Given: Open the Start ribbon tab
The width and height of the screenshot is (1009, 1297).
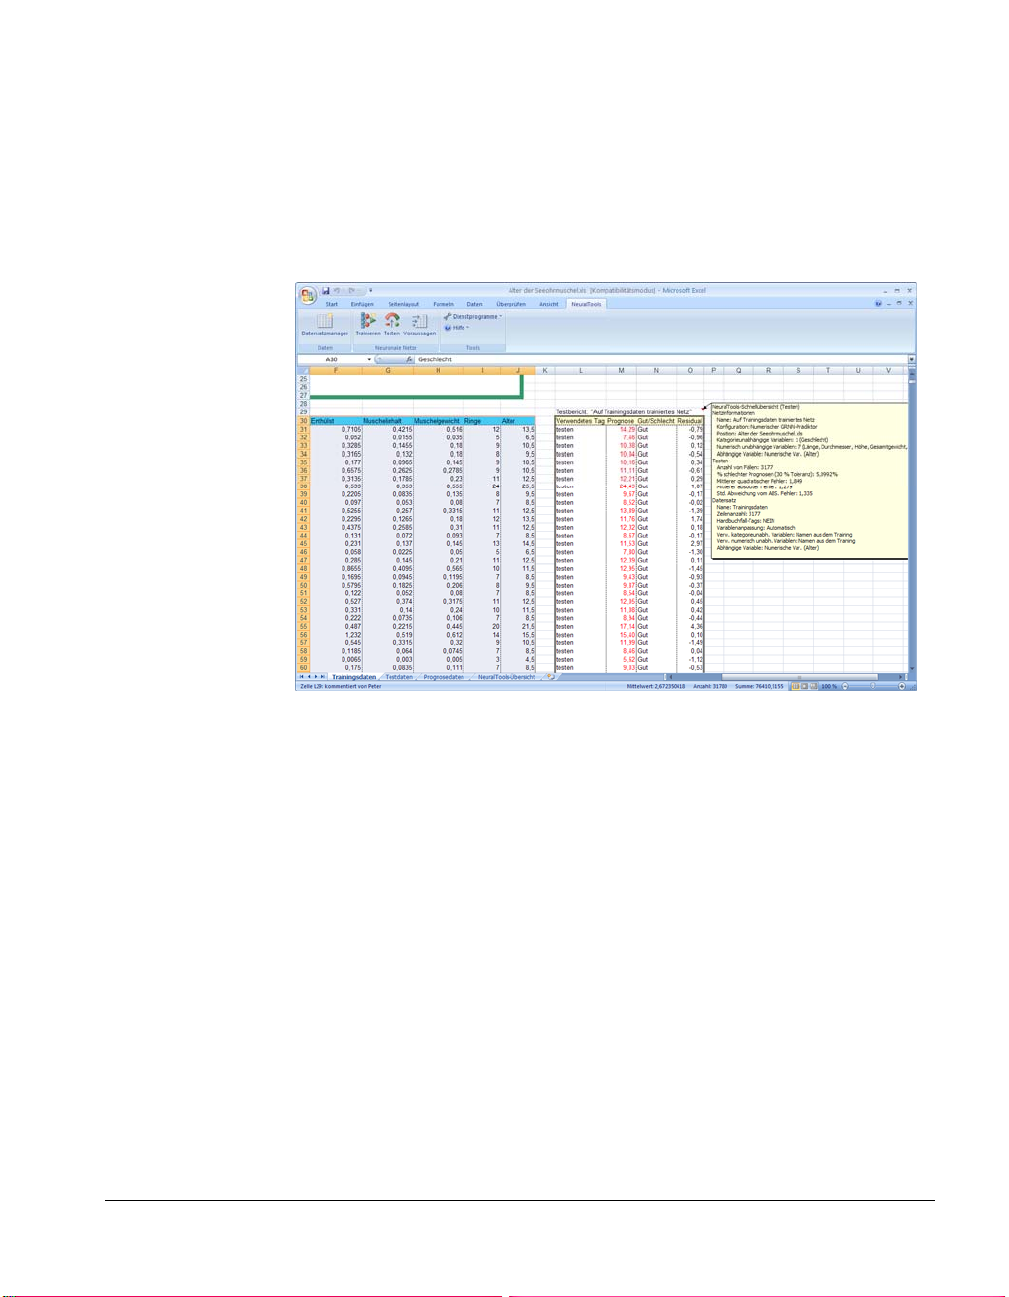Looking at the screenshot, I should (331, 304).
